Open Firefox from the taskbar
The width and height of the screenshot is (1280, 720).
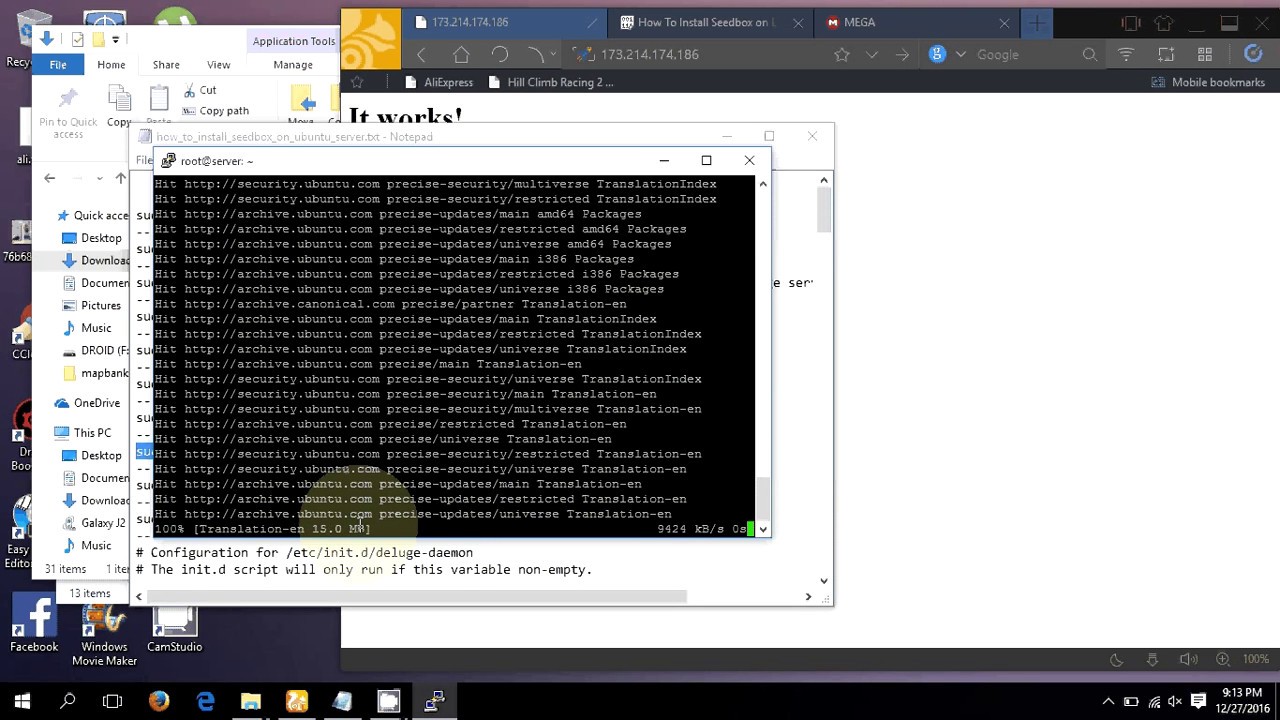(x=159, y=701)
